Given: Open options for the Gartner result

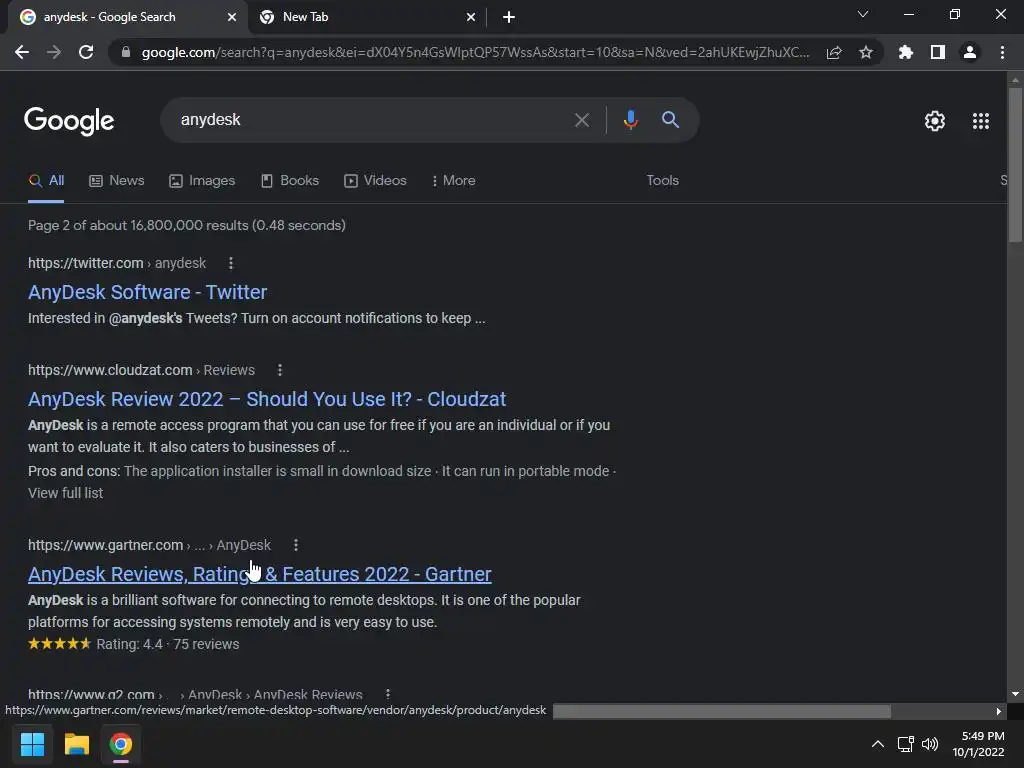Looking at the screenshot, I should 296,545.
